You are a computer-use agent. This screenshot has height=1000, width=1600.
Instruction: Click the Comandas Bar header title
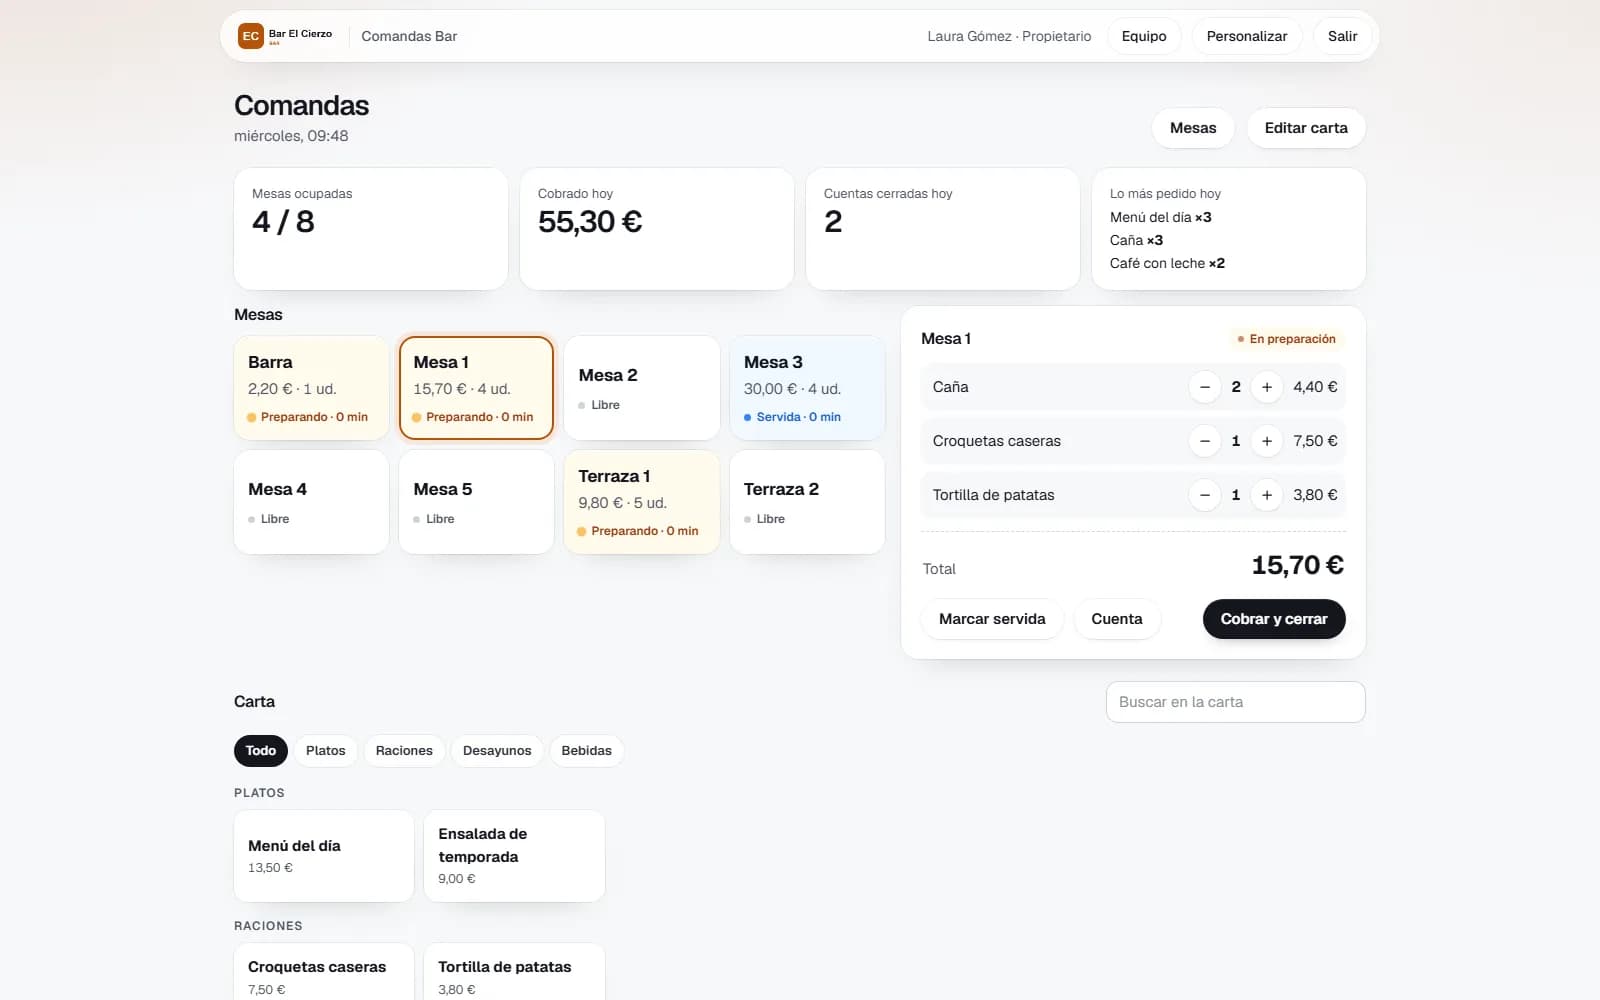click(x=409, y=36)
